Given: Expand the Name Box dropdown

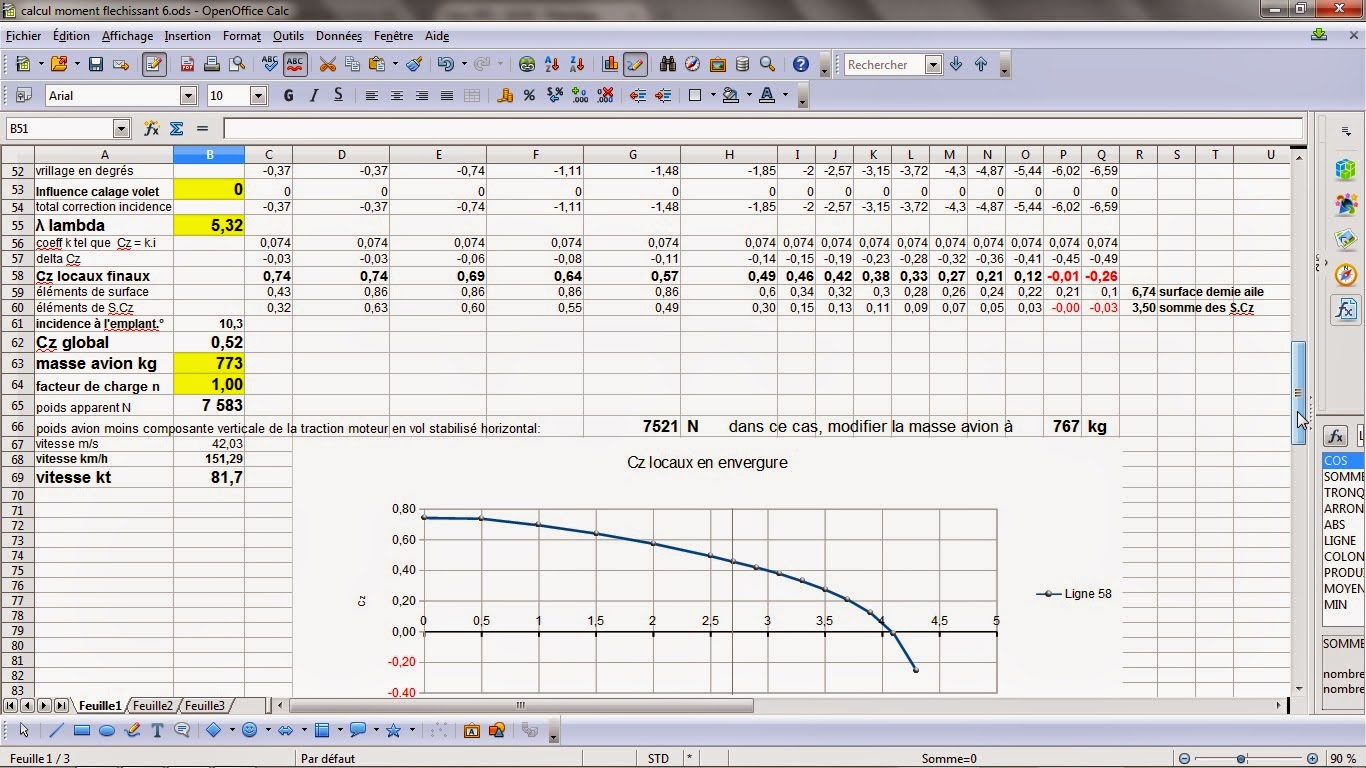Looking at the screenshot, I should [x=122, y=128].
